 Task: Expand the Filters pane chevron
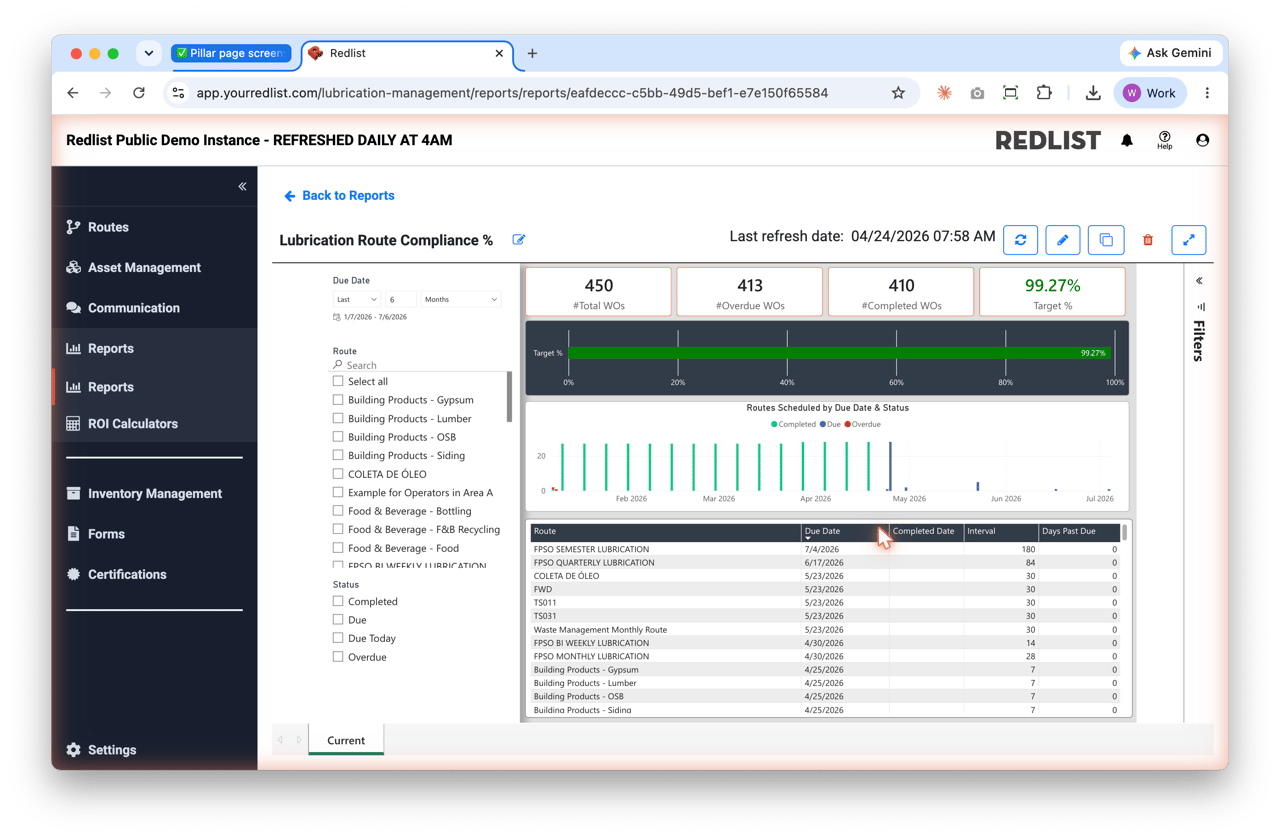click(1199, 281)
